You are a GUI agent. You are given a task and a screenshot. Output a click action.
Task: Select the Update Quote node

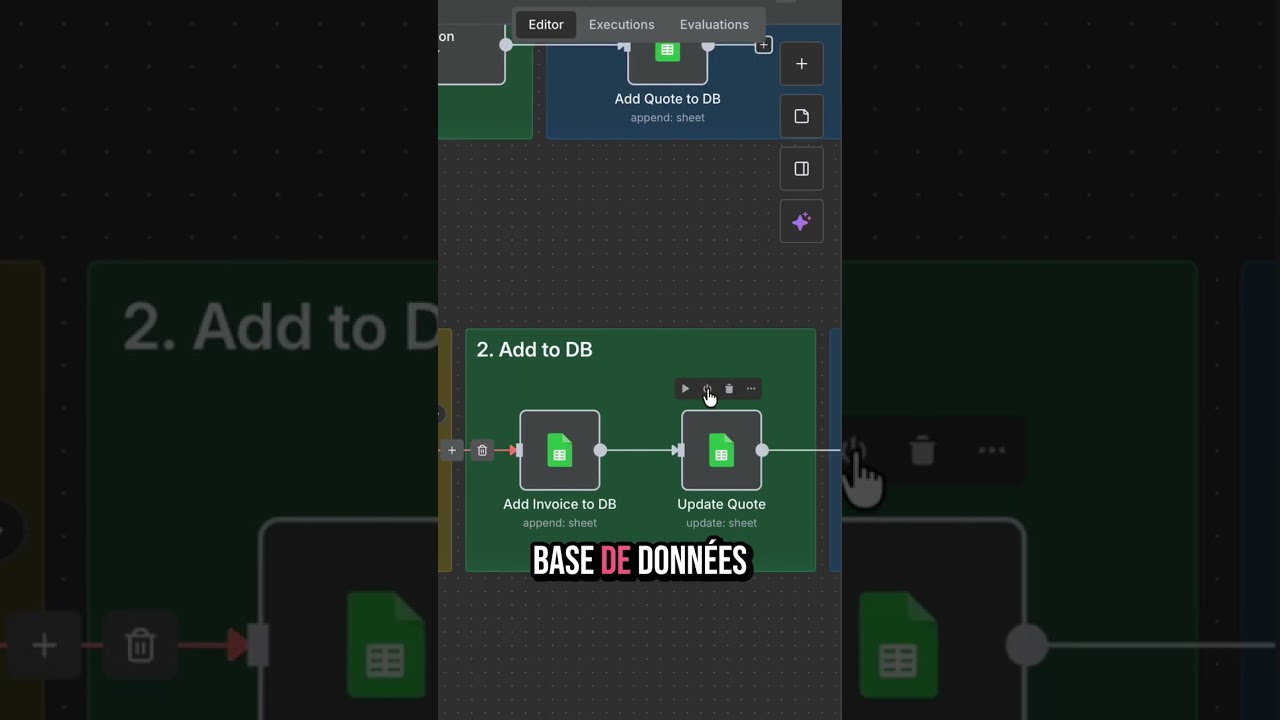(x=721, y=450)
